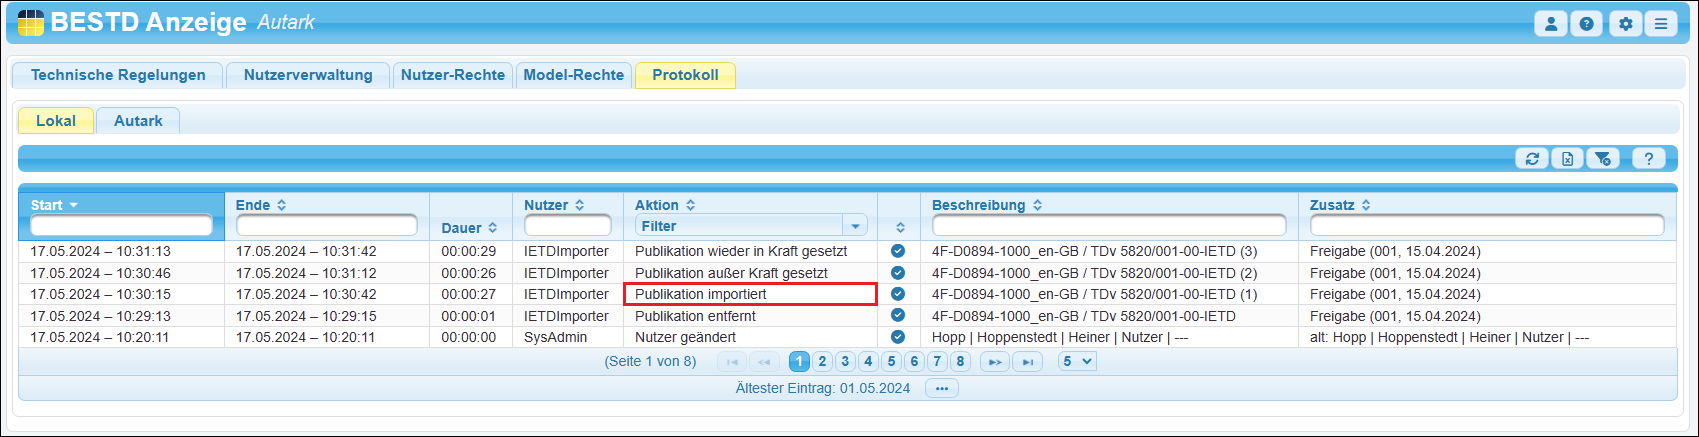Go to page 5

coord(891,362)
